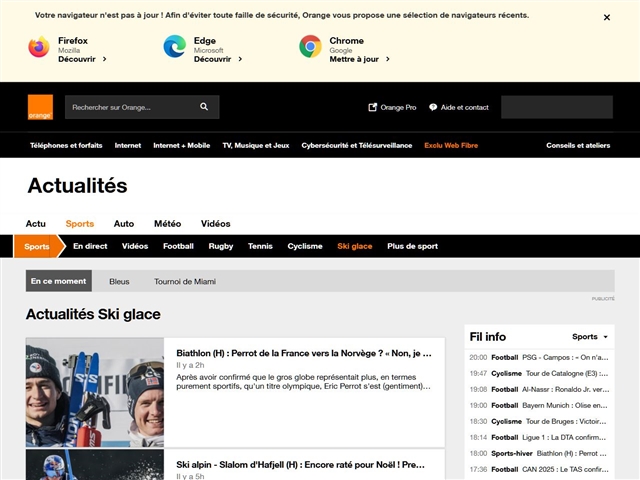Open the Ski glace section
This screenshot has width=640, height=480.
pos(355,246)
